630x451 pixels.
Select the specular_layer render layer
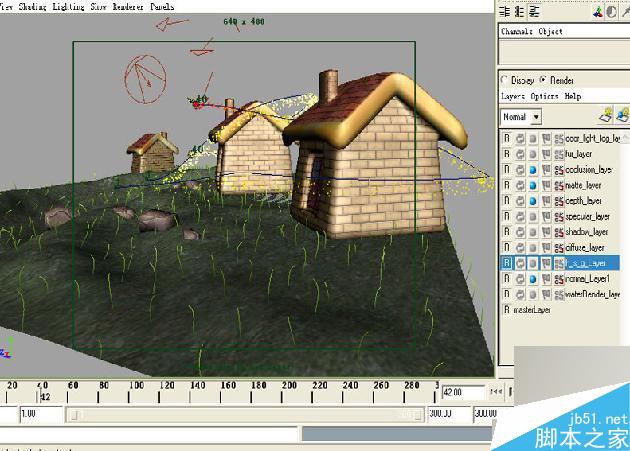coord(587,217)
